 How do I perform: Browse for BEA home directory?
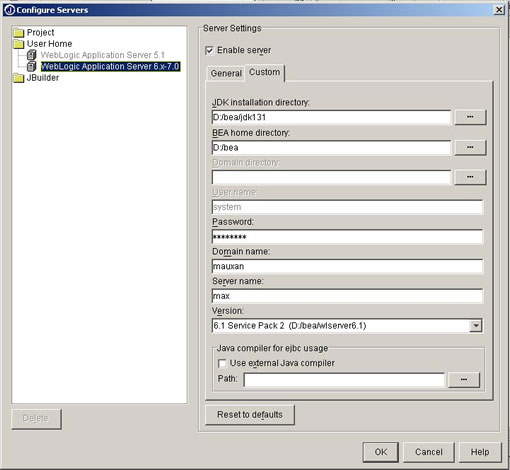pos(470,147)
